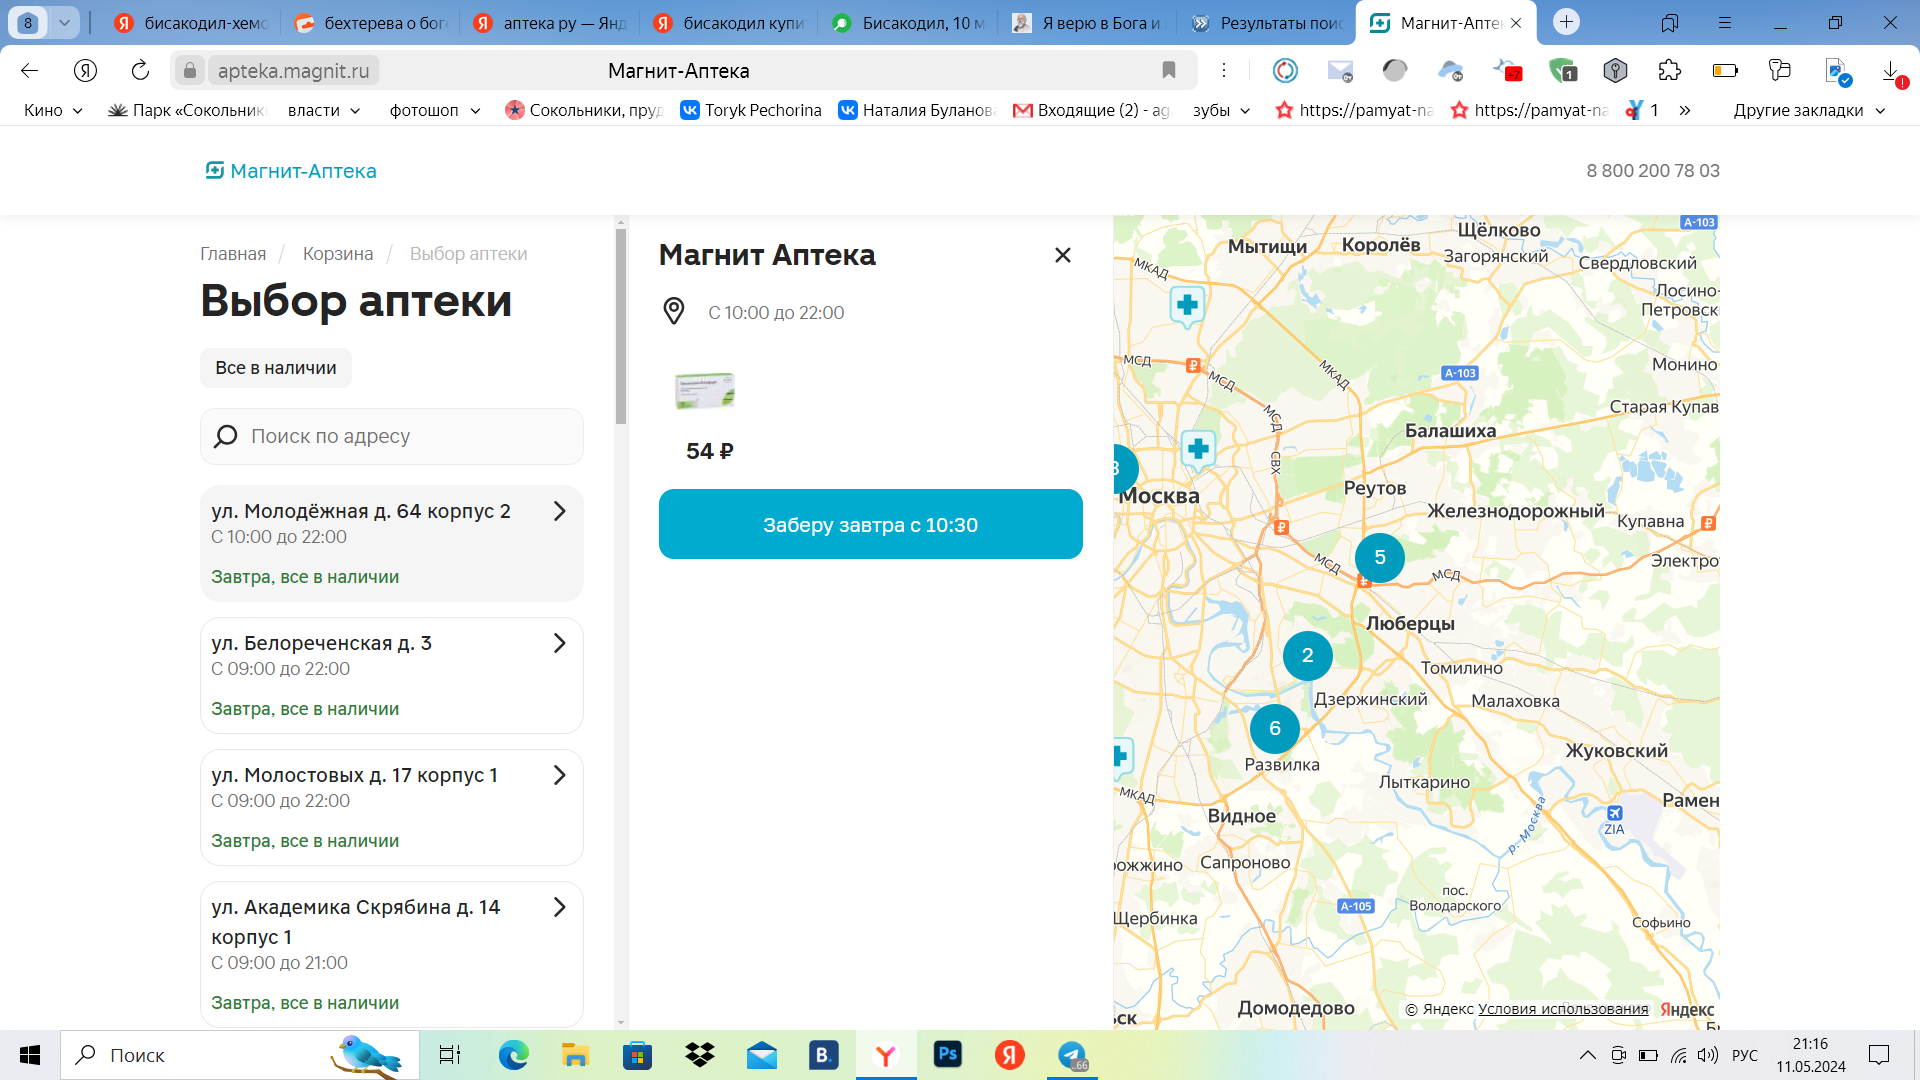Screen dimensions: 1920x1080
Task: Click the РУС language indicator
Action: (x=1745, y=1055)
